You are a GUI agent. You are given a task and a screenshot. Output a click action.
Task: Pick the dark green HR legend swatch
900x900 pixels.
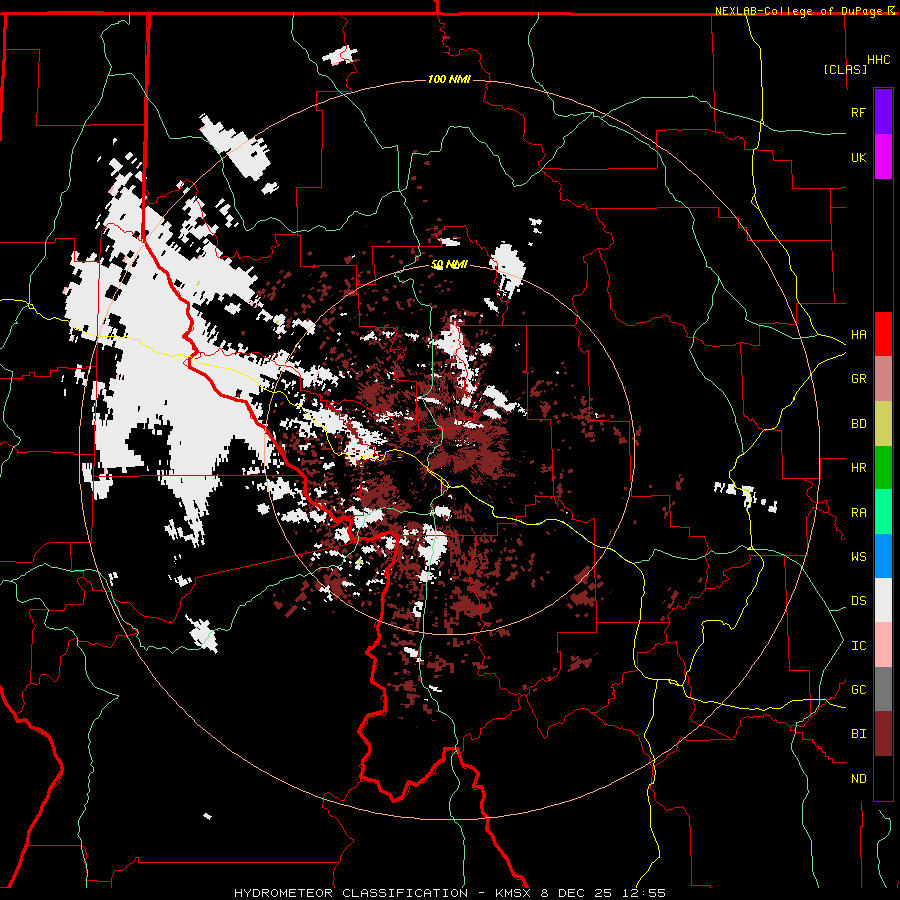[x=883, y=468]
